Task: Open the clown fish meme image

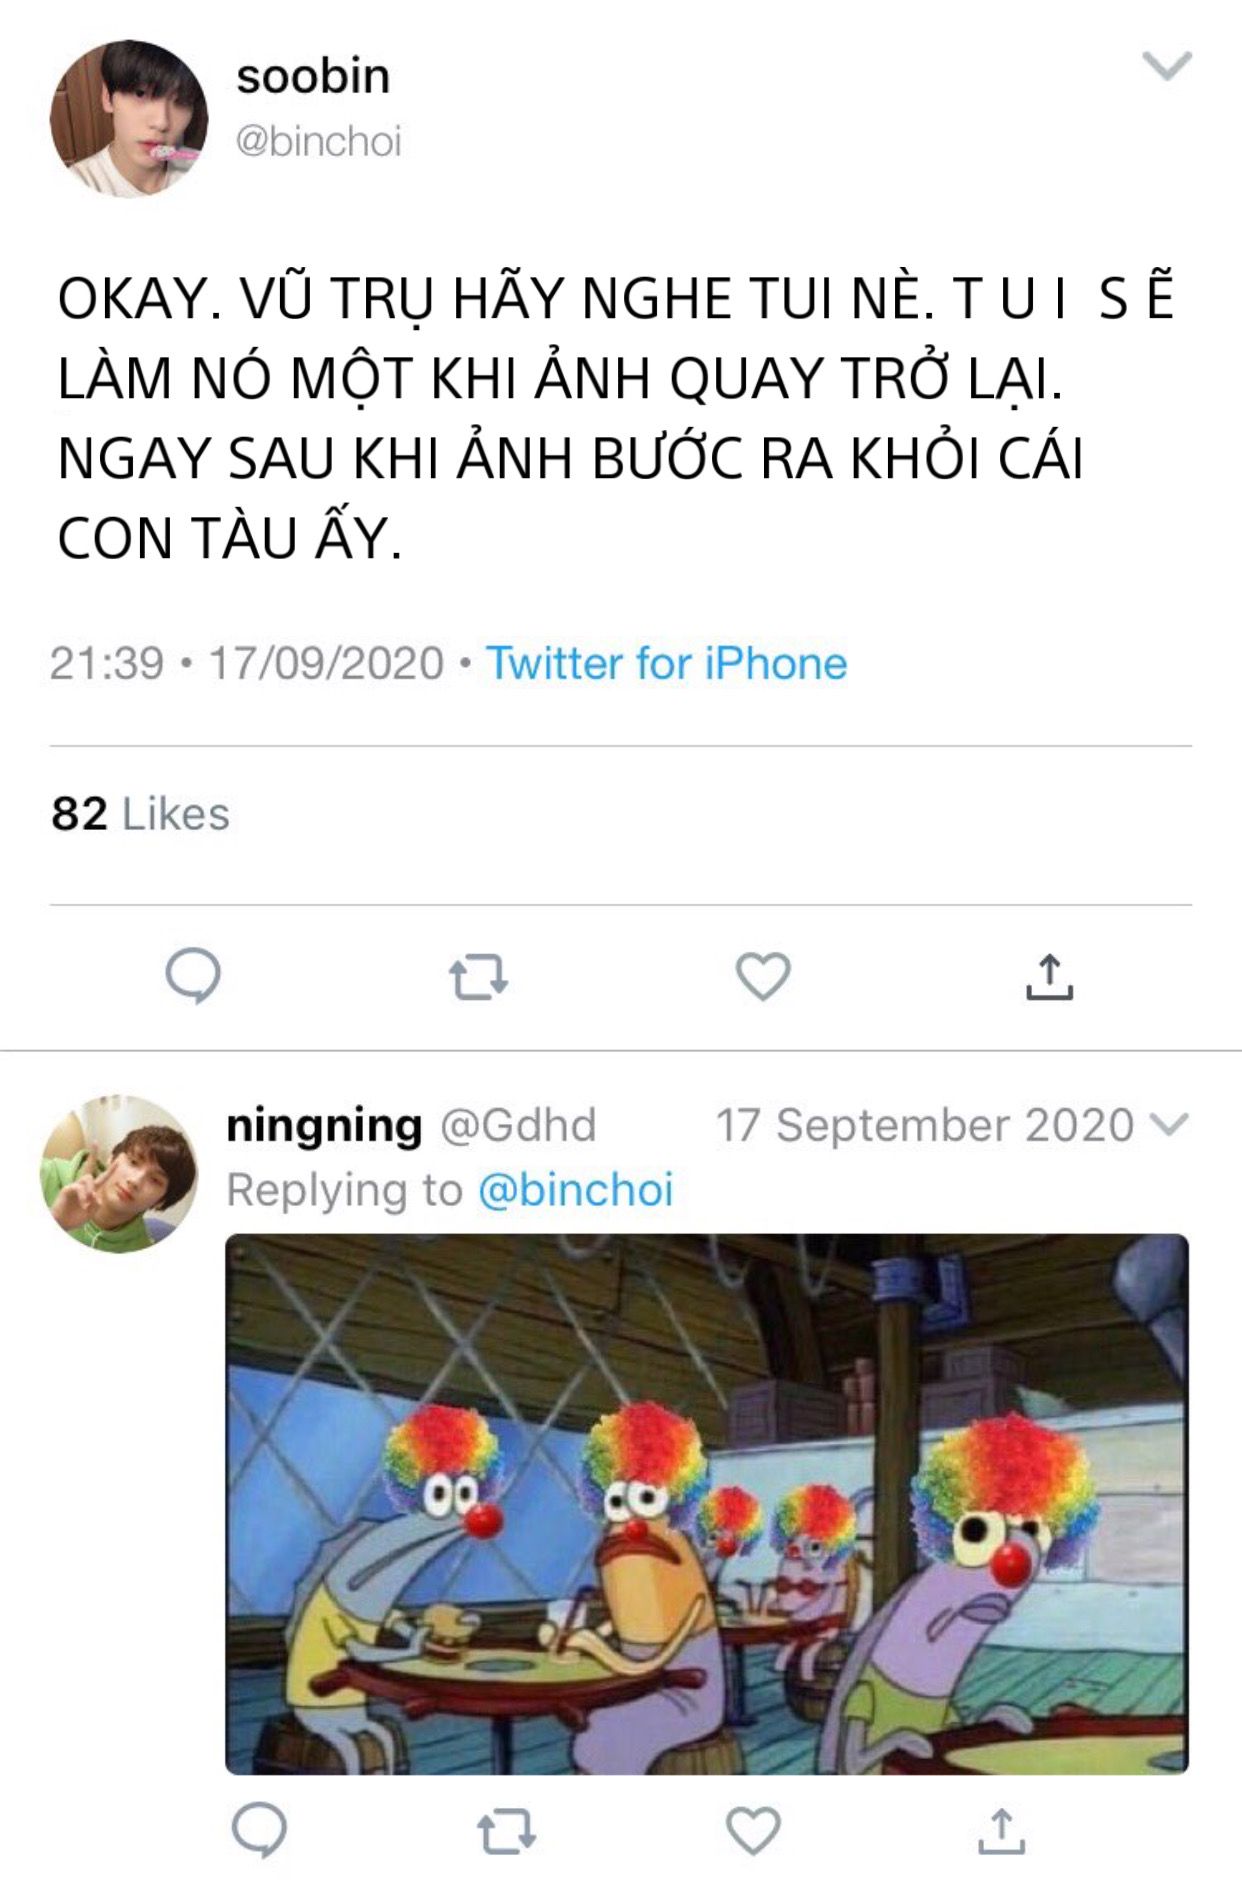Action: click(x=707, y=1504)
